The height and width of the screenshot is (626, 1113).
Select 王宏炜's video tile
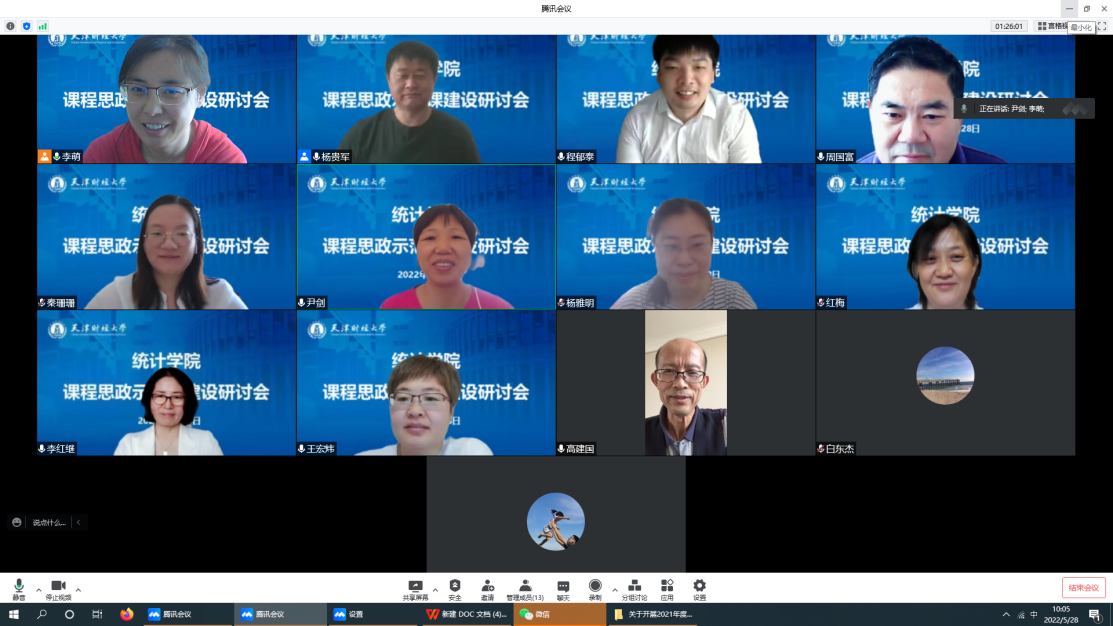(x=426, y=383)
